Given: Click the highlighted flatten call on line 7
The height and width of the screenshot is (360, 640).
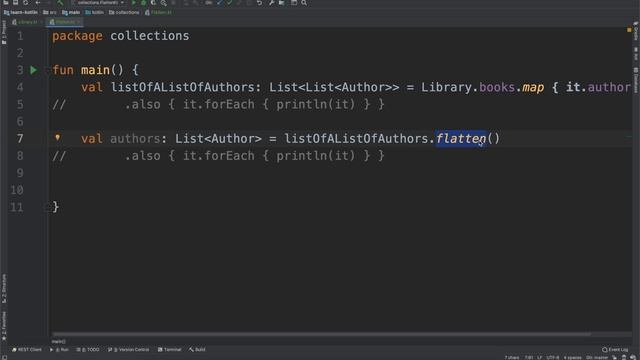Looking at the screenshot, I should tap(461, 139).
